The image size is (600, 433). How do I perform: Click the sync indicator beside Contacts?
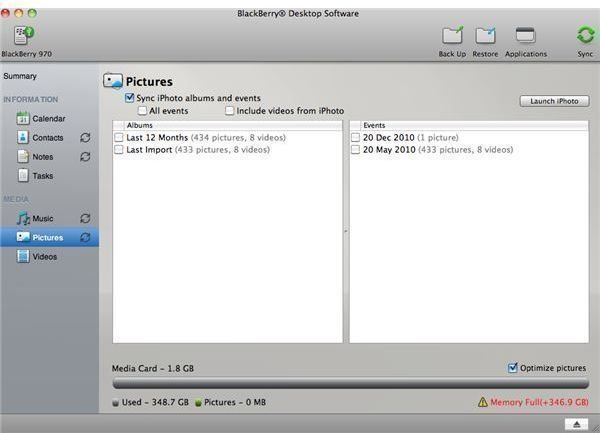click(x=85, y=137)
